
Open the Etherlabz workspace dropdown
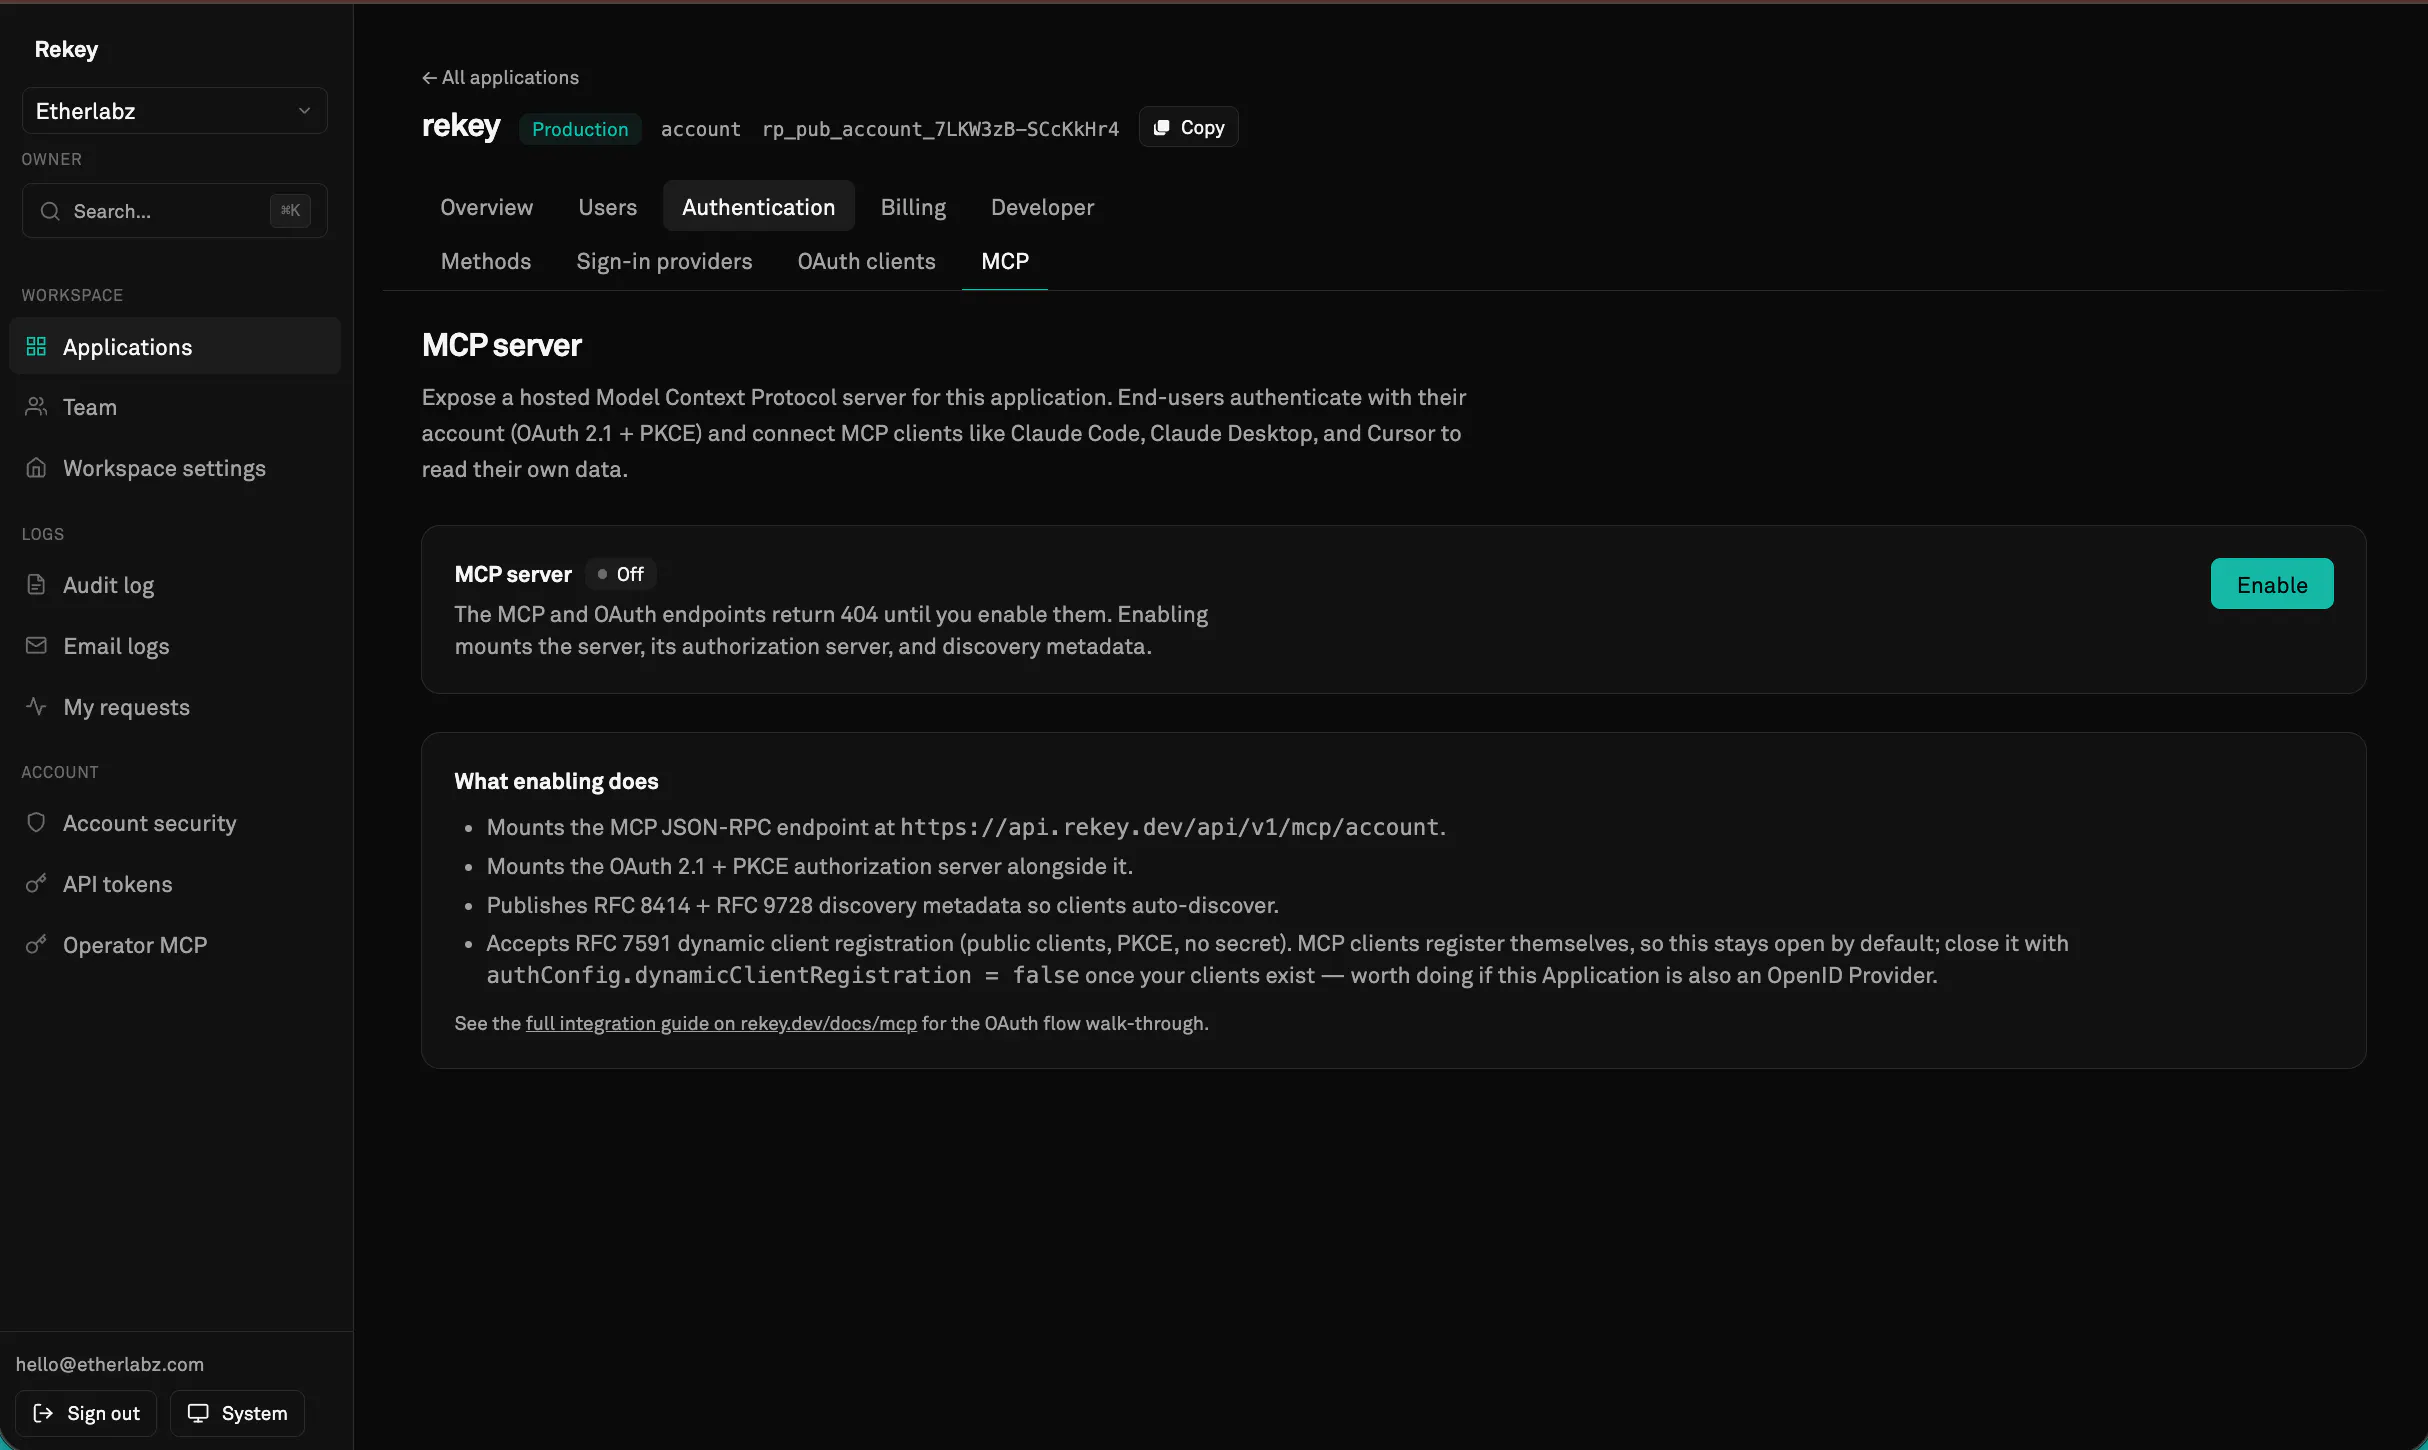click(175, 111)
